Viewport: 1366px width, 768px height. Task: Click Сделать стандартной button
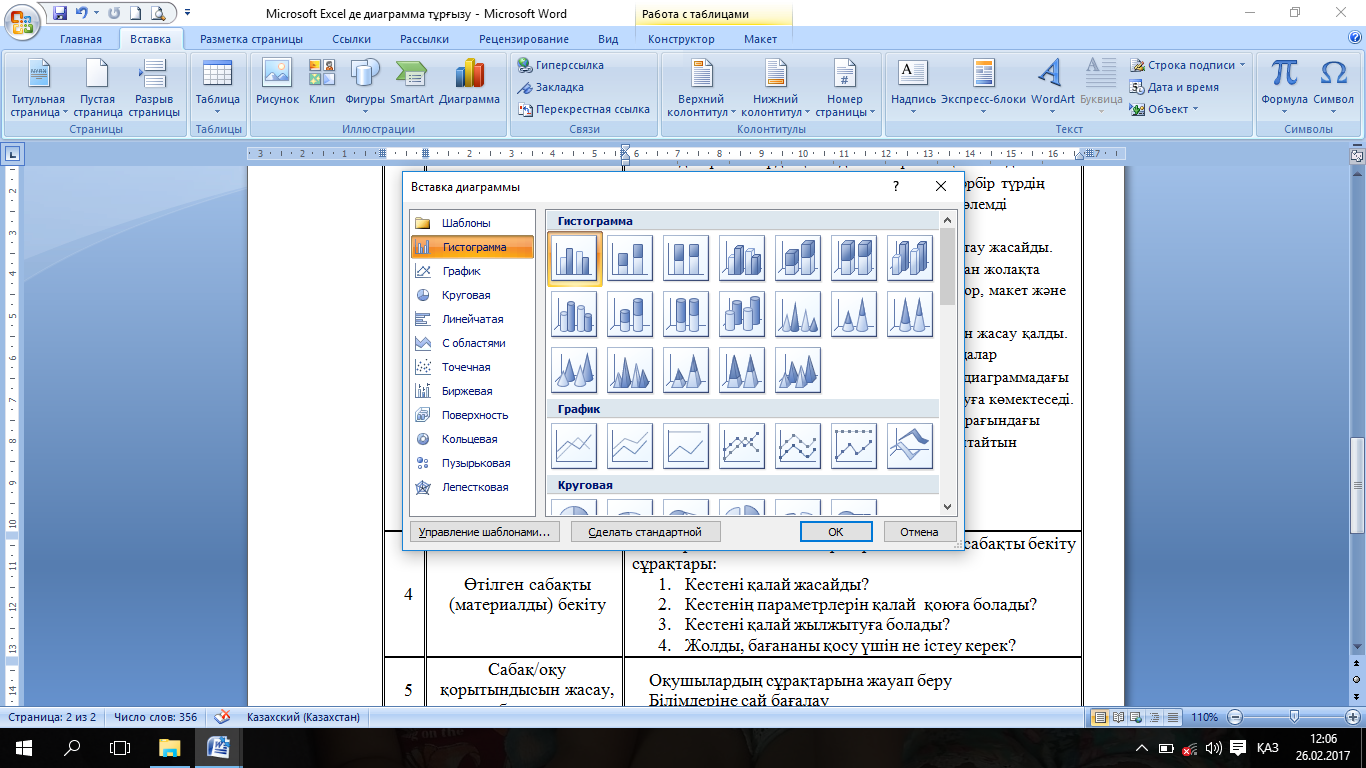(645, 532)
